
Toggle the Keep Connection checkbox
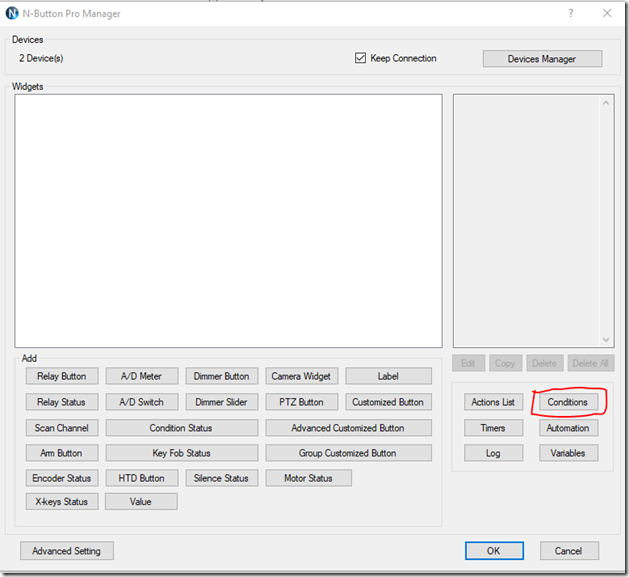[x=360, y=58]
